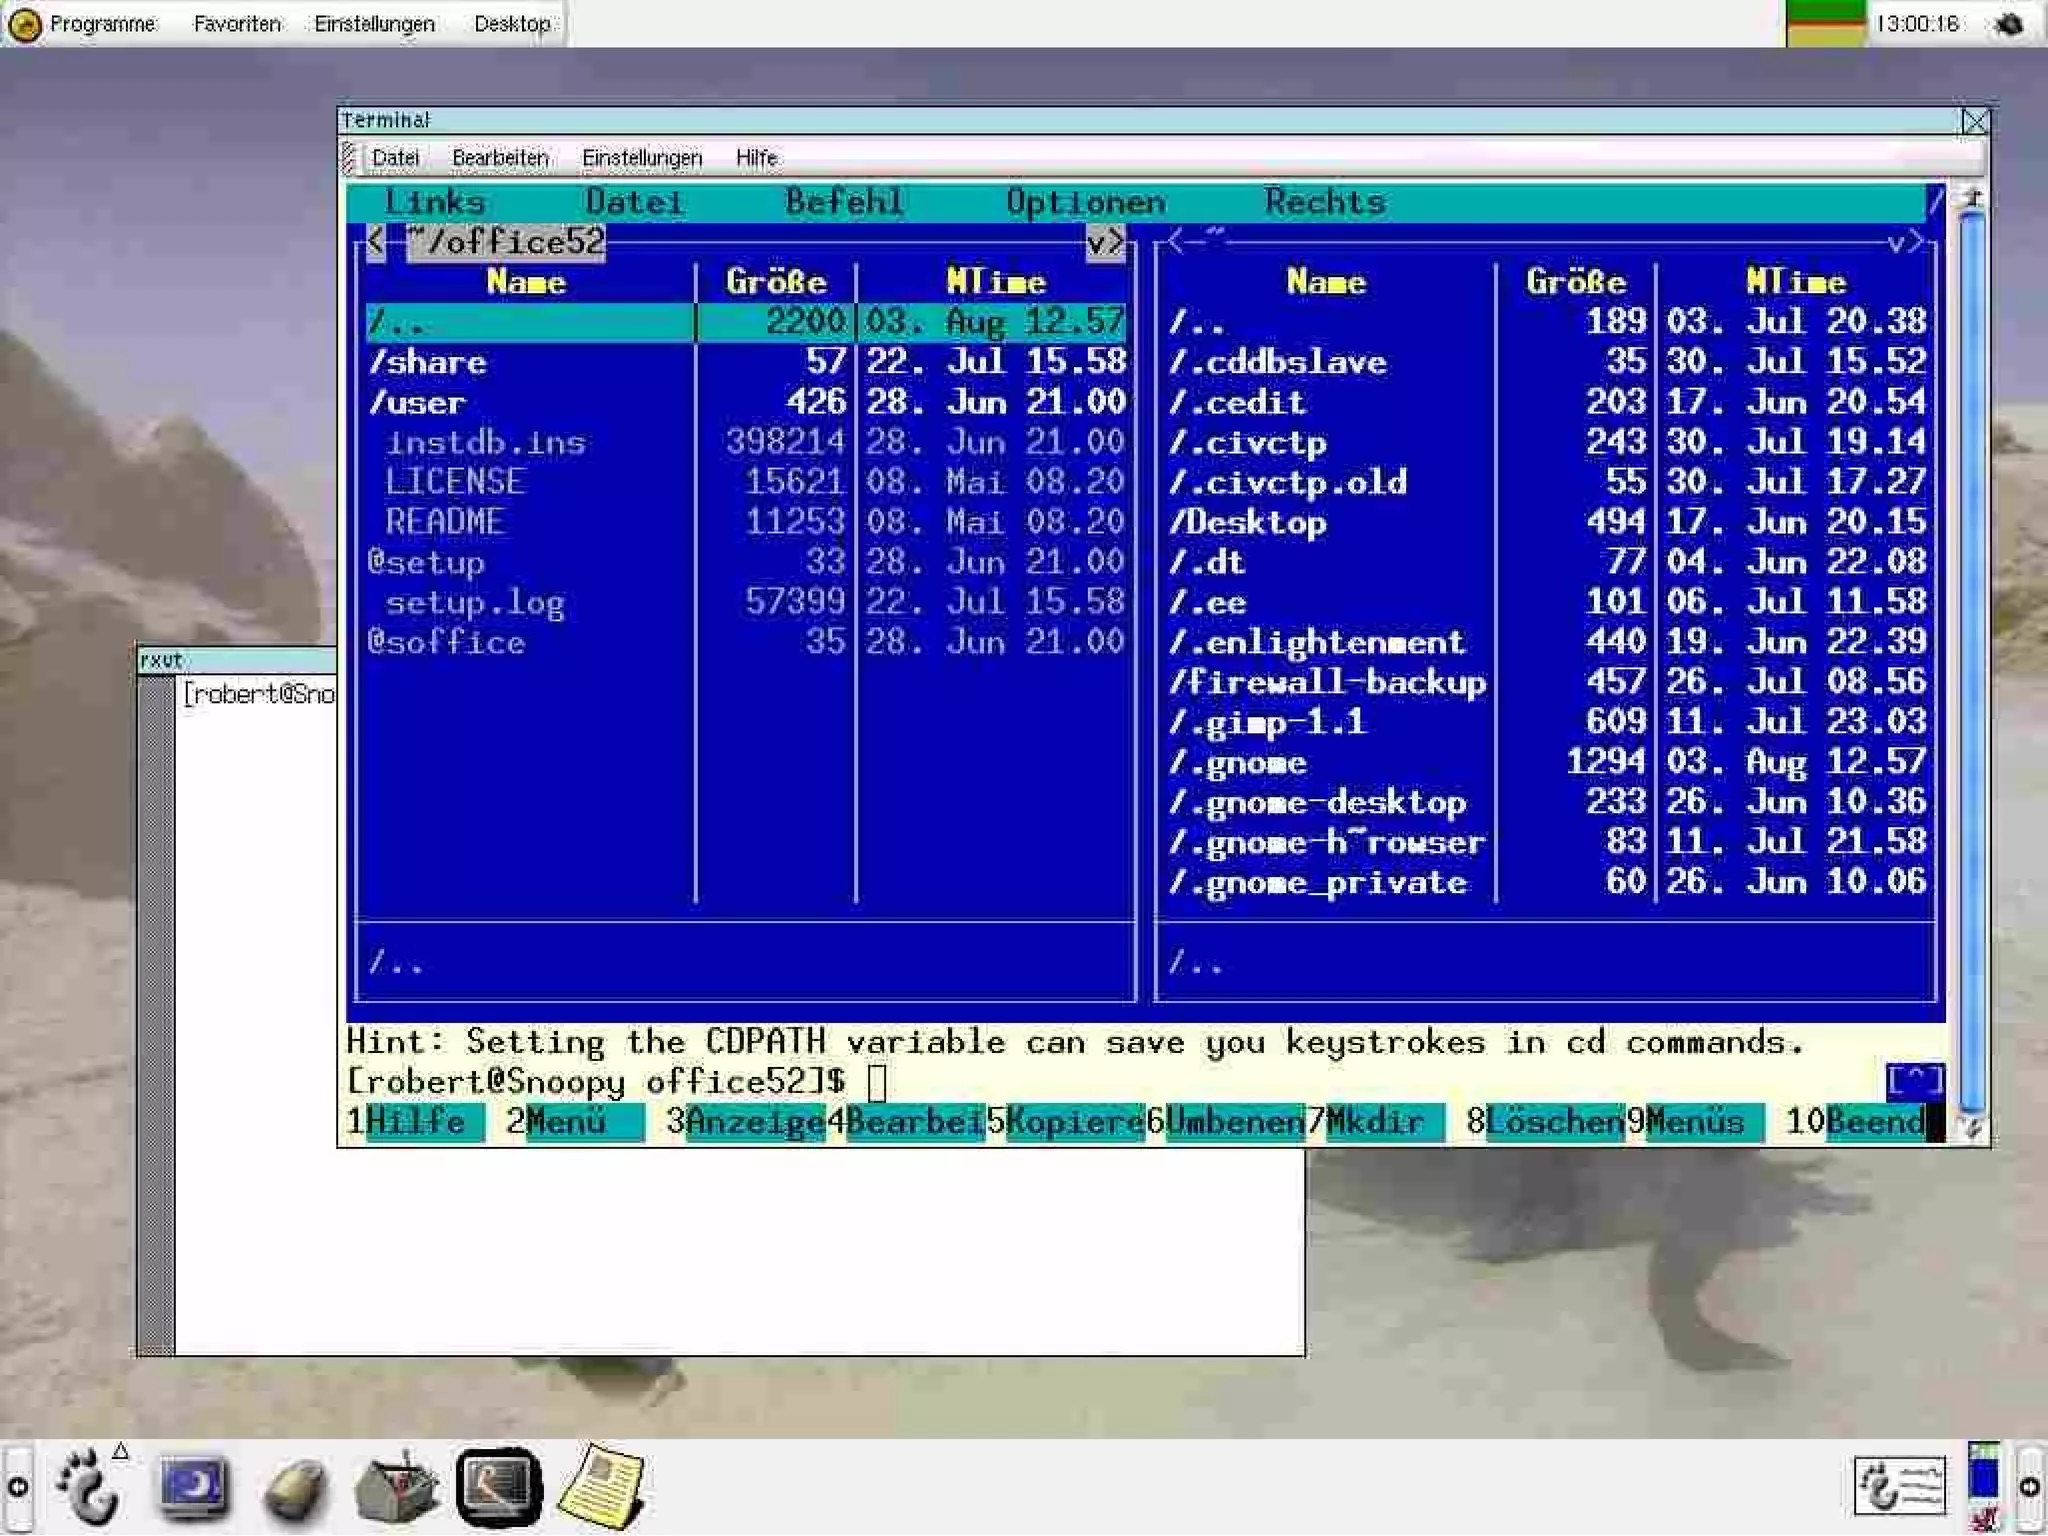Click the GNOME pager applet icon

(x=1898, y=1486)
